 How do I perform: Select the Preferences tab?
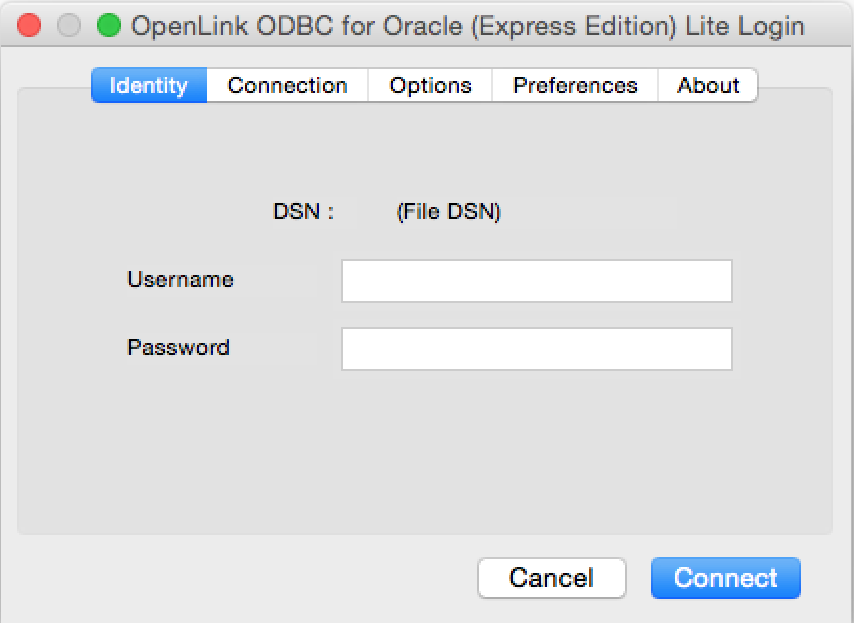click(575, 85)
